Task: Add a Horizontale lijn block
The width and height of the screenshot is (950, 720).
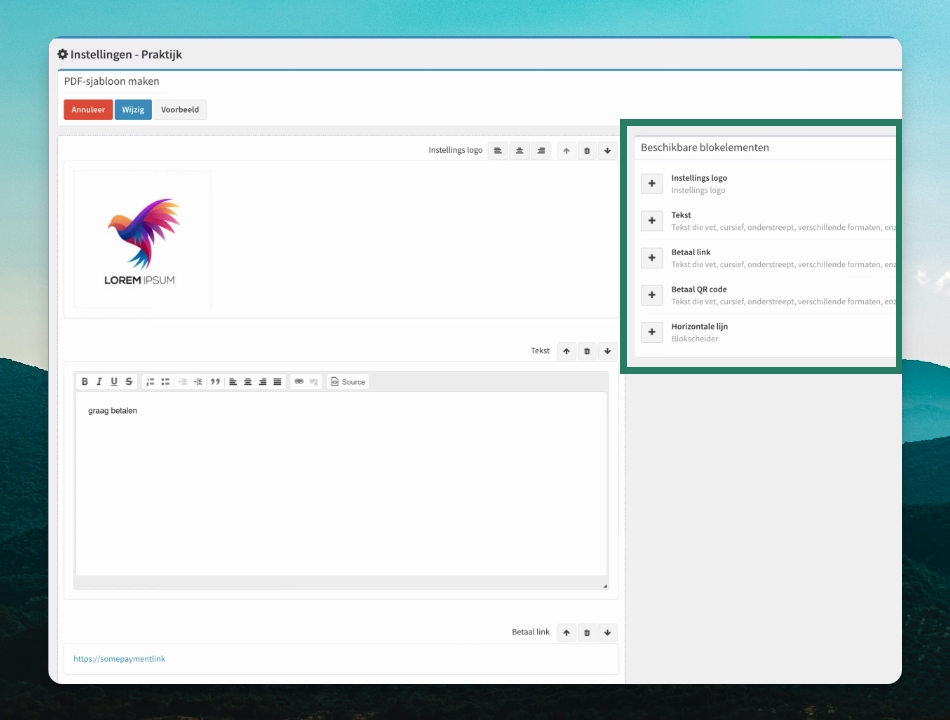Action: point(652,332)
